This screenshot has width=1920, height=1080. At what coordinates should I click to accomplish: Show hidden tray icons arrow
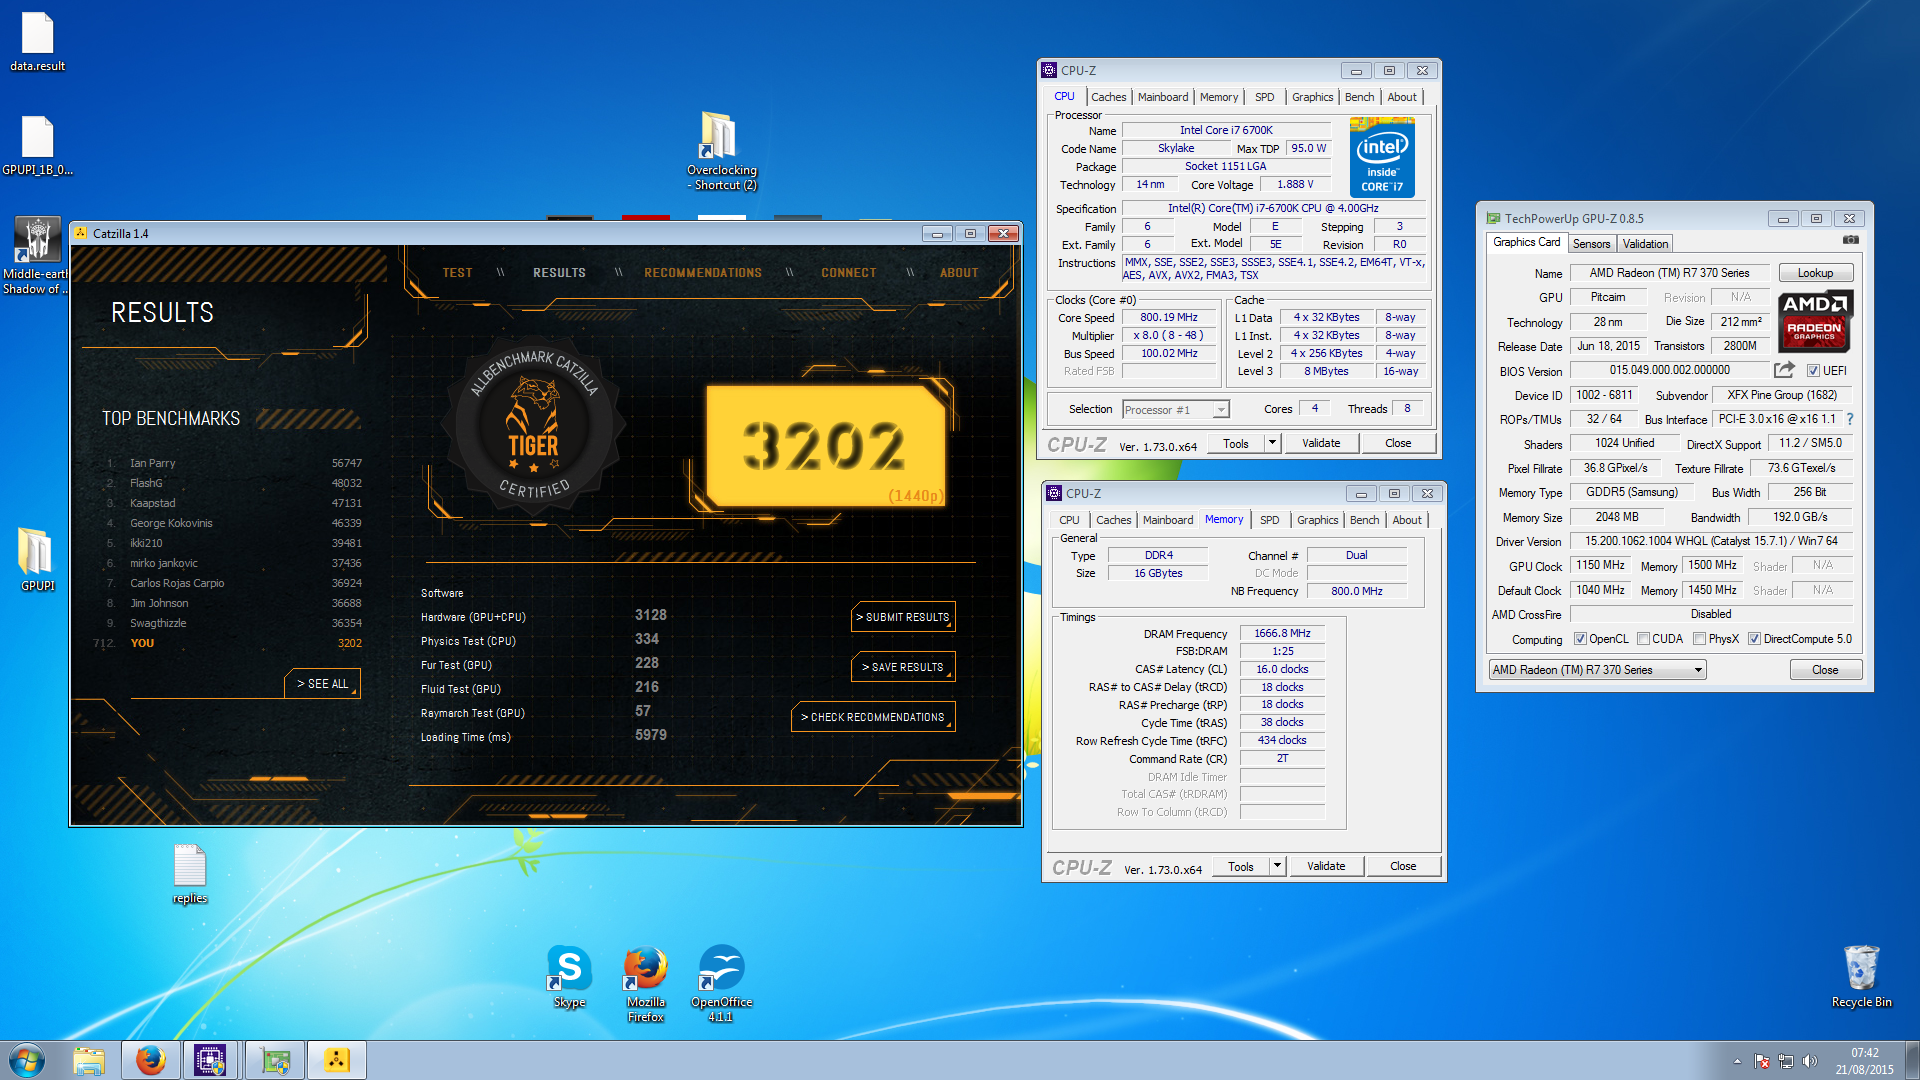[x=1737, y=1061]
